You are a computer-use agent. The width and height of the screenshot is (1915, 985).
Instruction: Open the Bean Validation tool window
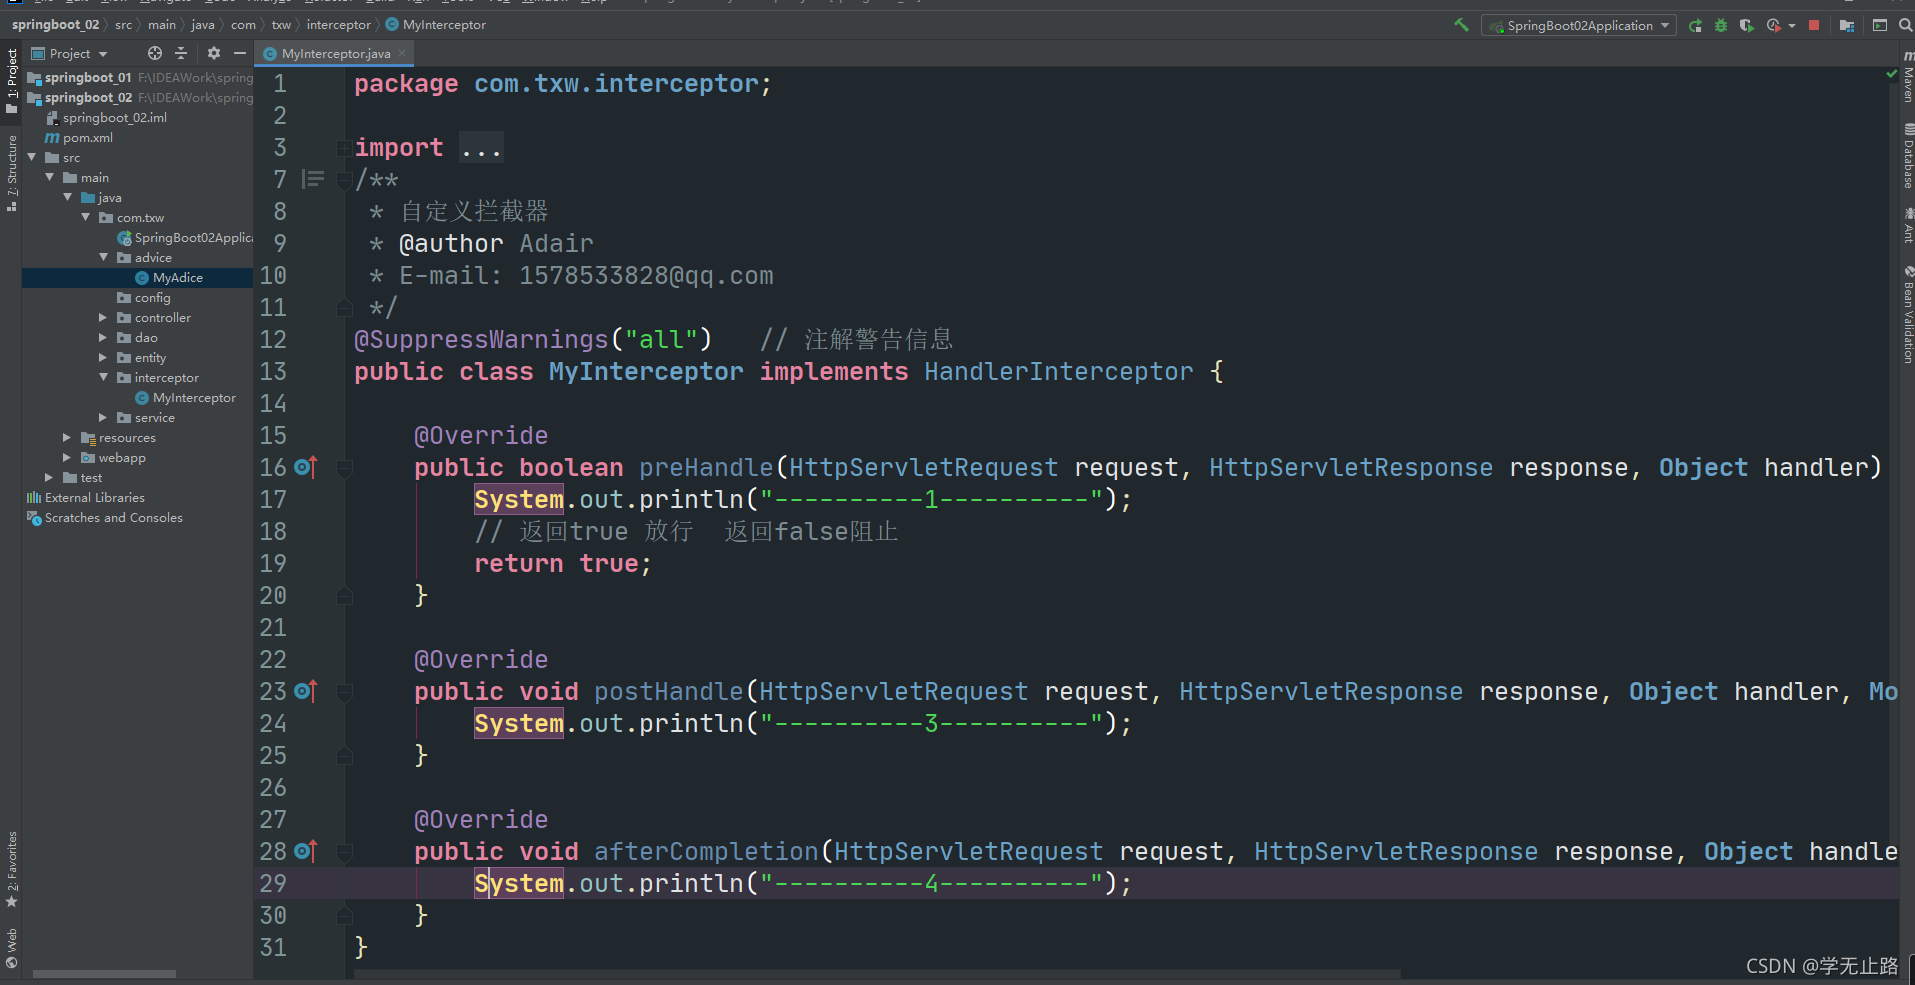tap(1908, 315)
